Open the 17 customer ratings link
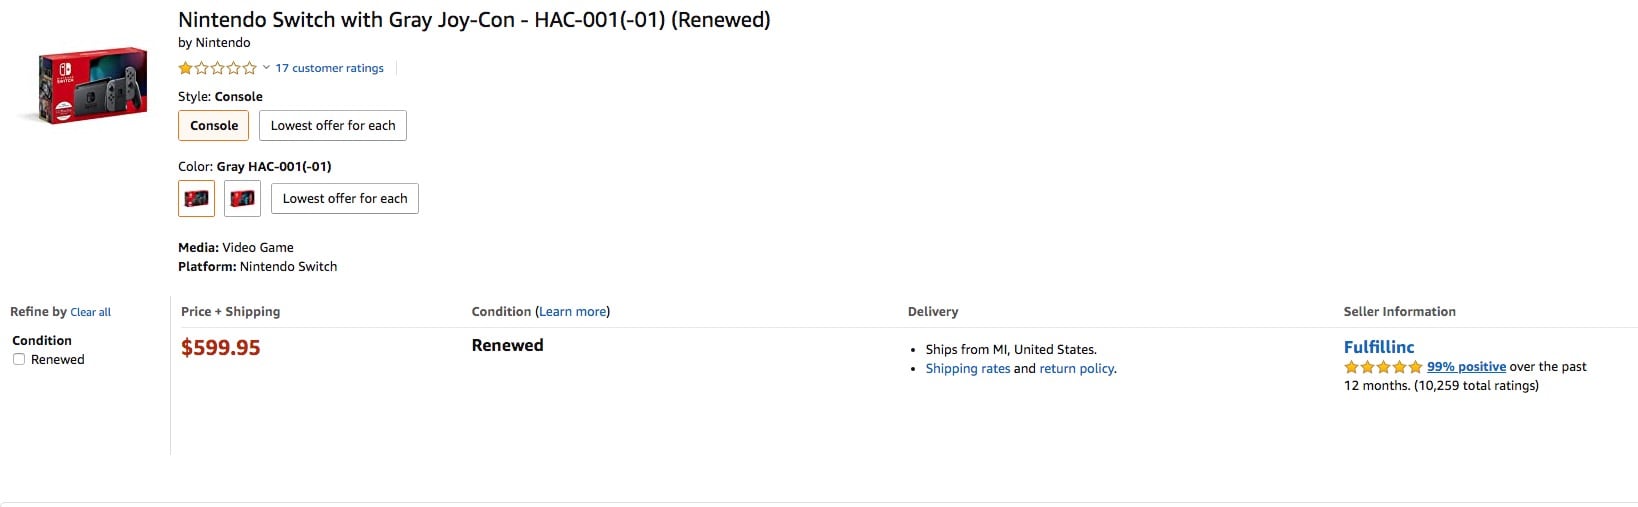This screenshot has width=1638, height=507. [329, 68]
